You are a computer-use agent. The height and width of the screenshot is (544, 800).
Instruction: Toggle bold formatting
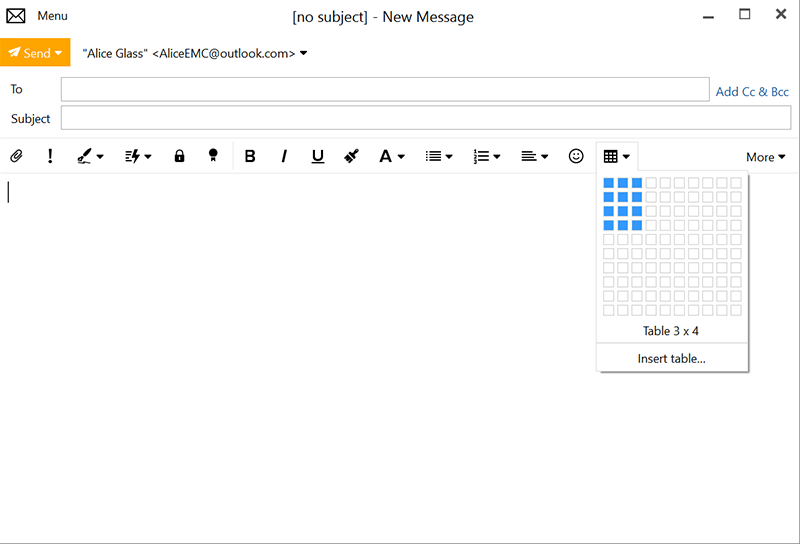click(x=250, y=156)
